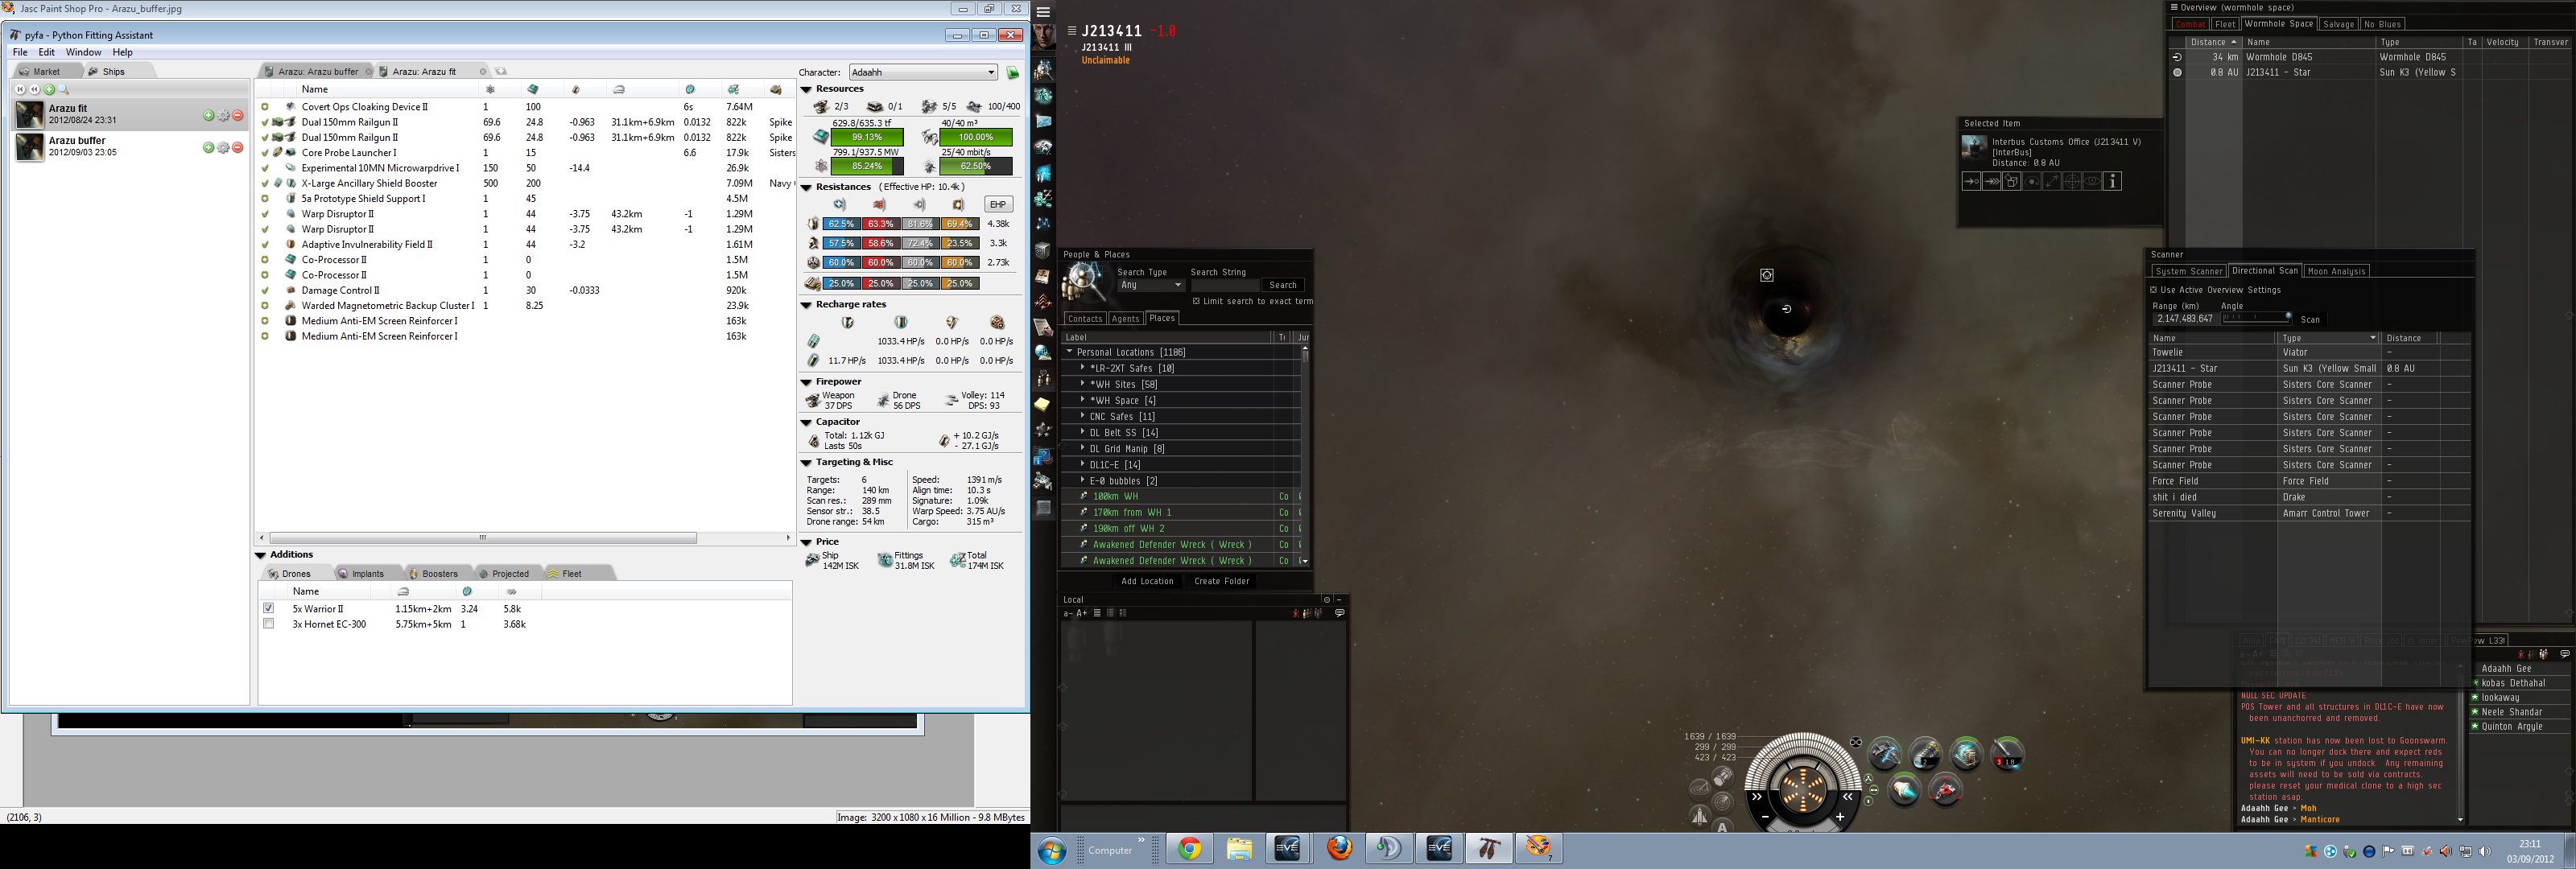Enable the 3x Hornet EC-300 drone checkbox

268,624
